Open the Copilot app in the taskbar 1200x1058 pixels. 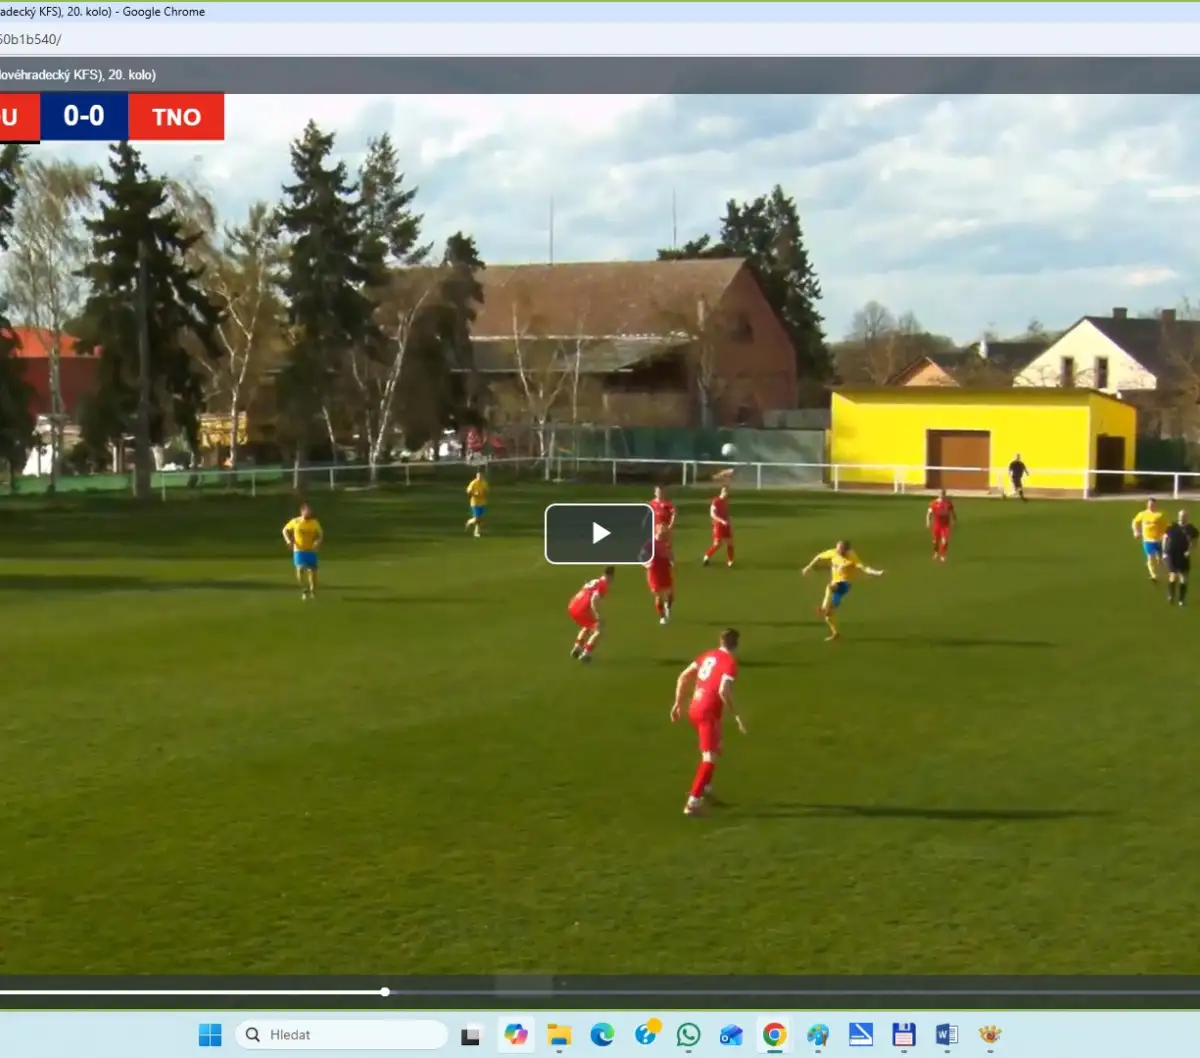[517, 1034]
